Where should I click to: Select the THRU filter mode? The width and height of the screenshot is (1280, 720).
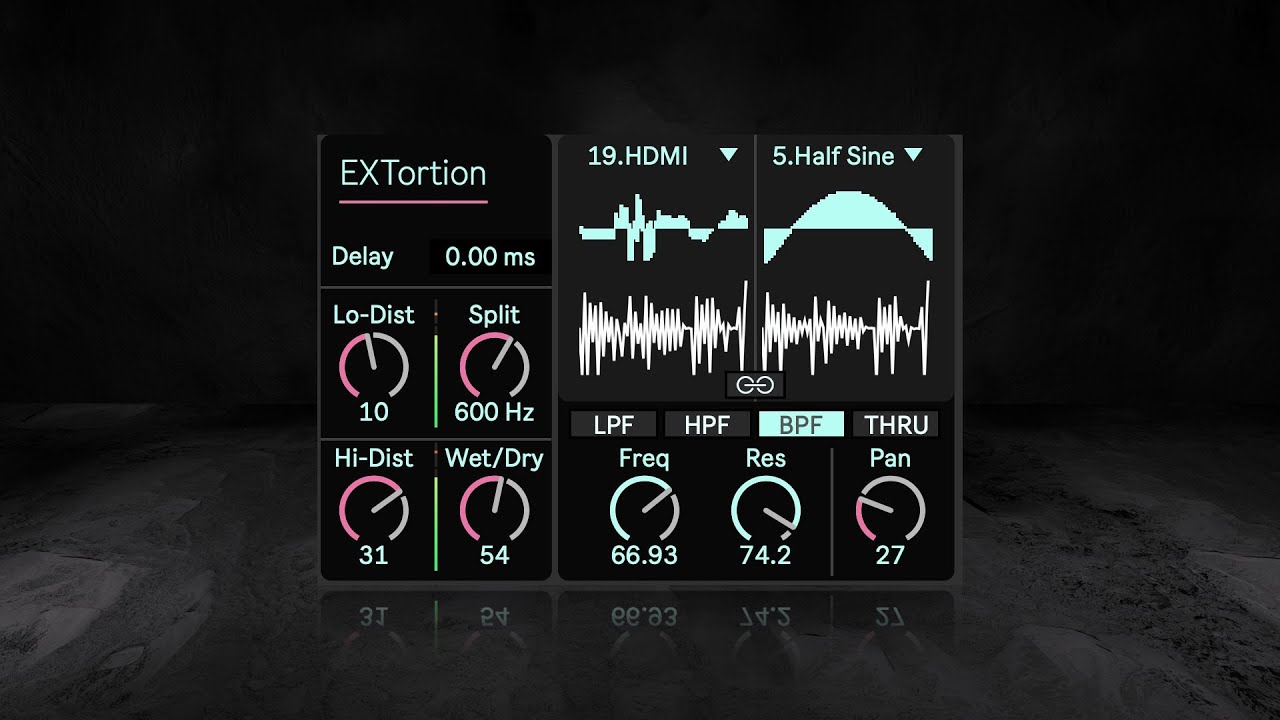pos(896,424)
